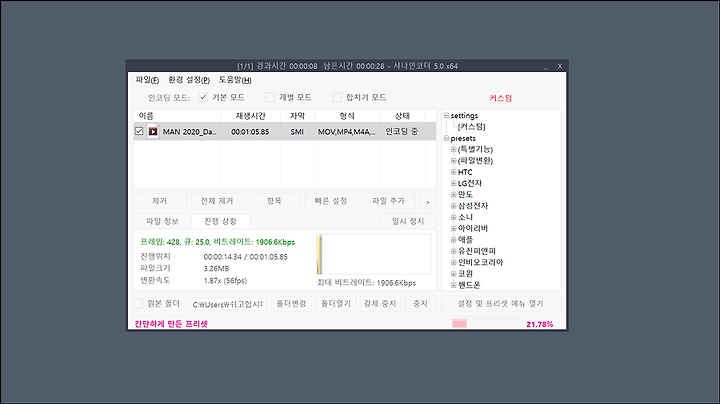The image size is (720, 404).
Task: Close the 샤나인코더 window
Action: pos(560,66)
